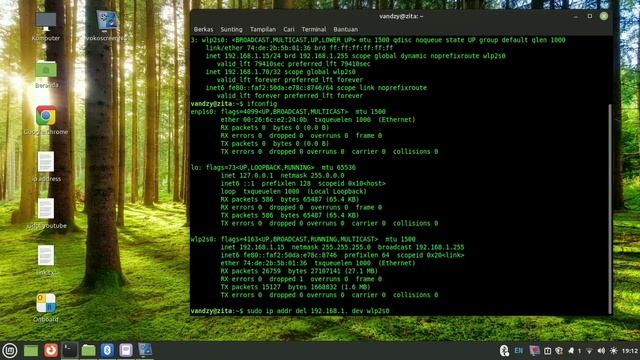Open the calendar from the 19:12 clock
640x360 pixels.
630,351
